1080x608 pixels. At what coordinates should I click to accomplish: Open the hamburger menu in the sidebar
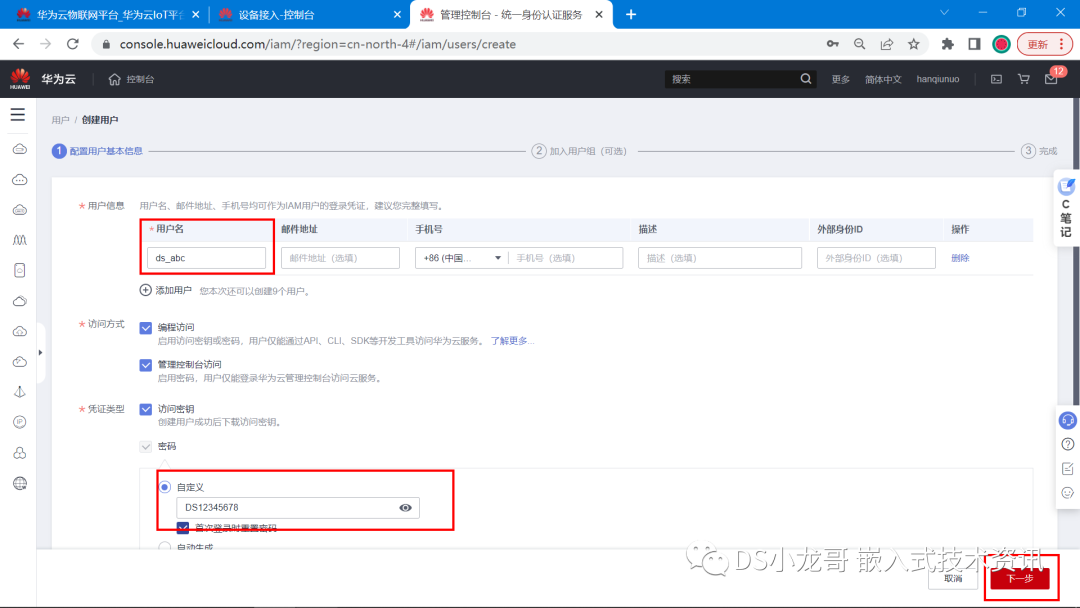pyautogui.click(x=18, y=114)
